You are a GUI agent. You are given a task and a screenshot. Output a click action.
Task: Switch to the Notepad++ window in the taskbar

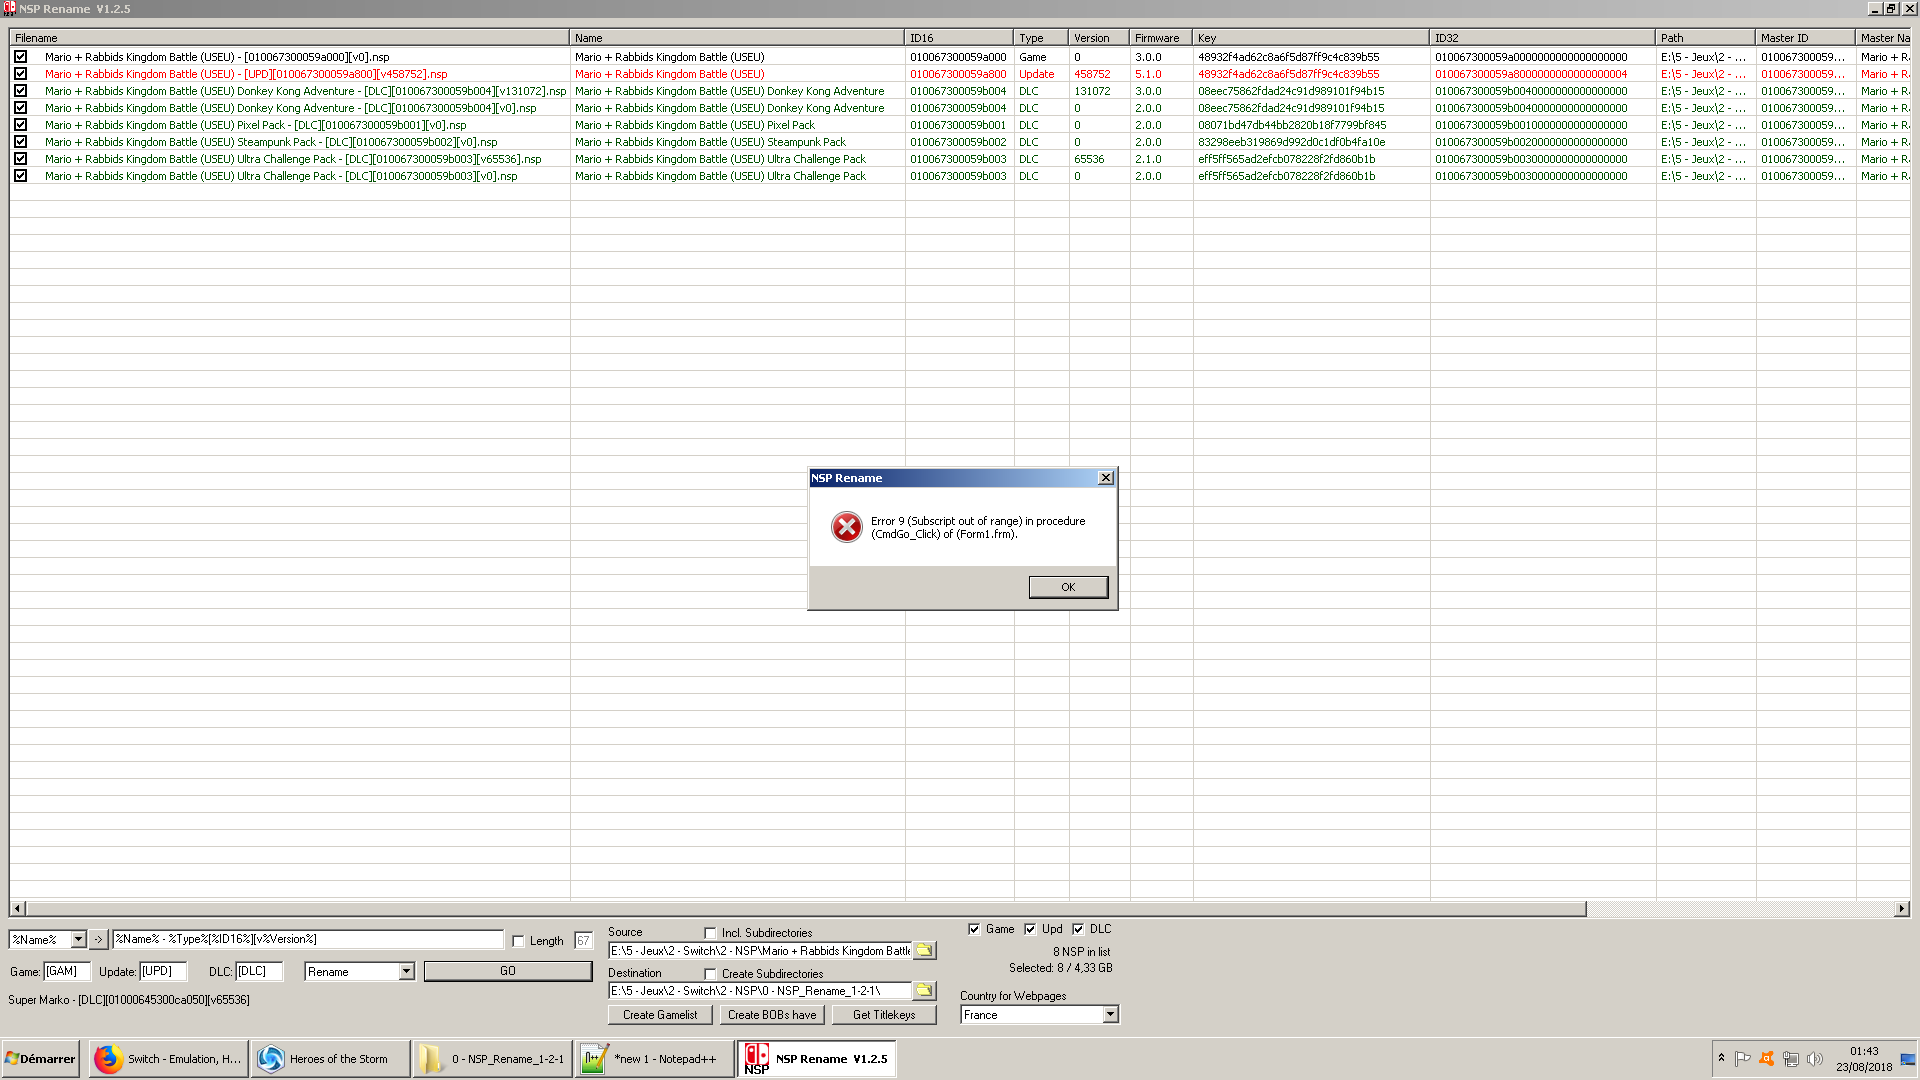point(654,1058)
